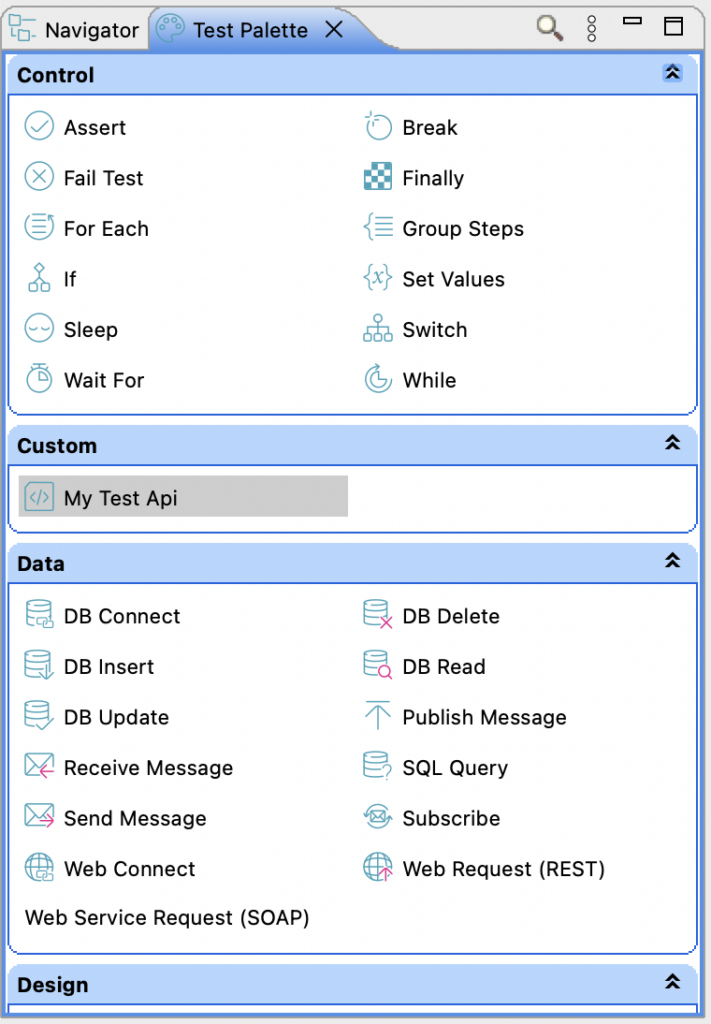The height and width of the screenshot is (1024, 711).
Task: Minimize the palette view
Action: tap(632, 22)
